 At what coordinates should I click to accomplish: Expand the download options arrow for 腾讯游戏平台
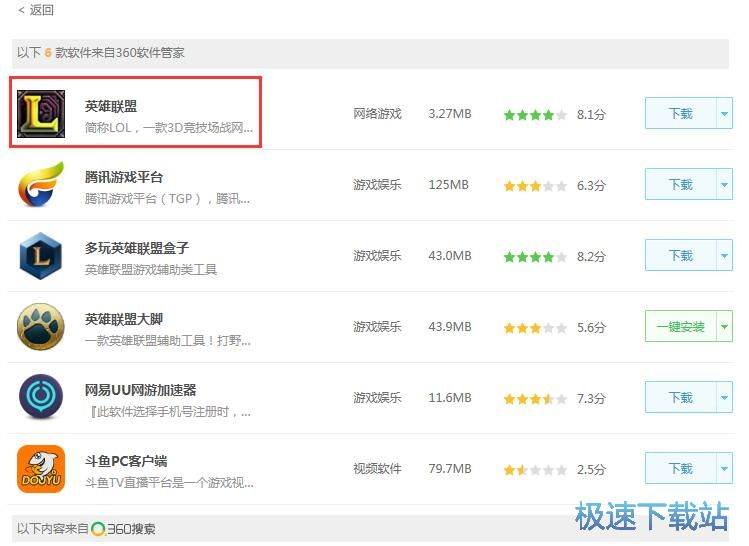[725, 184]
